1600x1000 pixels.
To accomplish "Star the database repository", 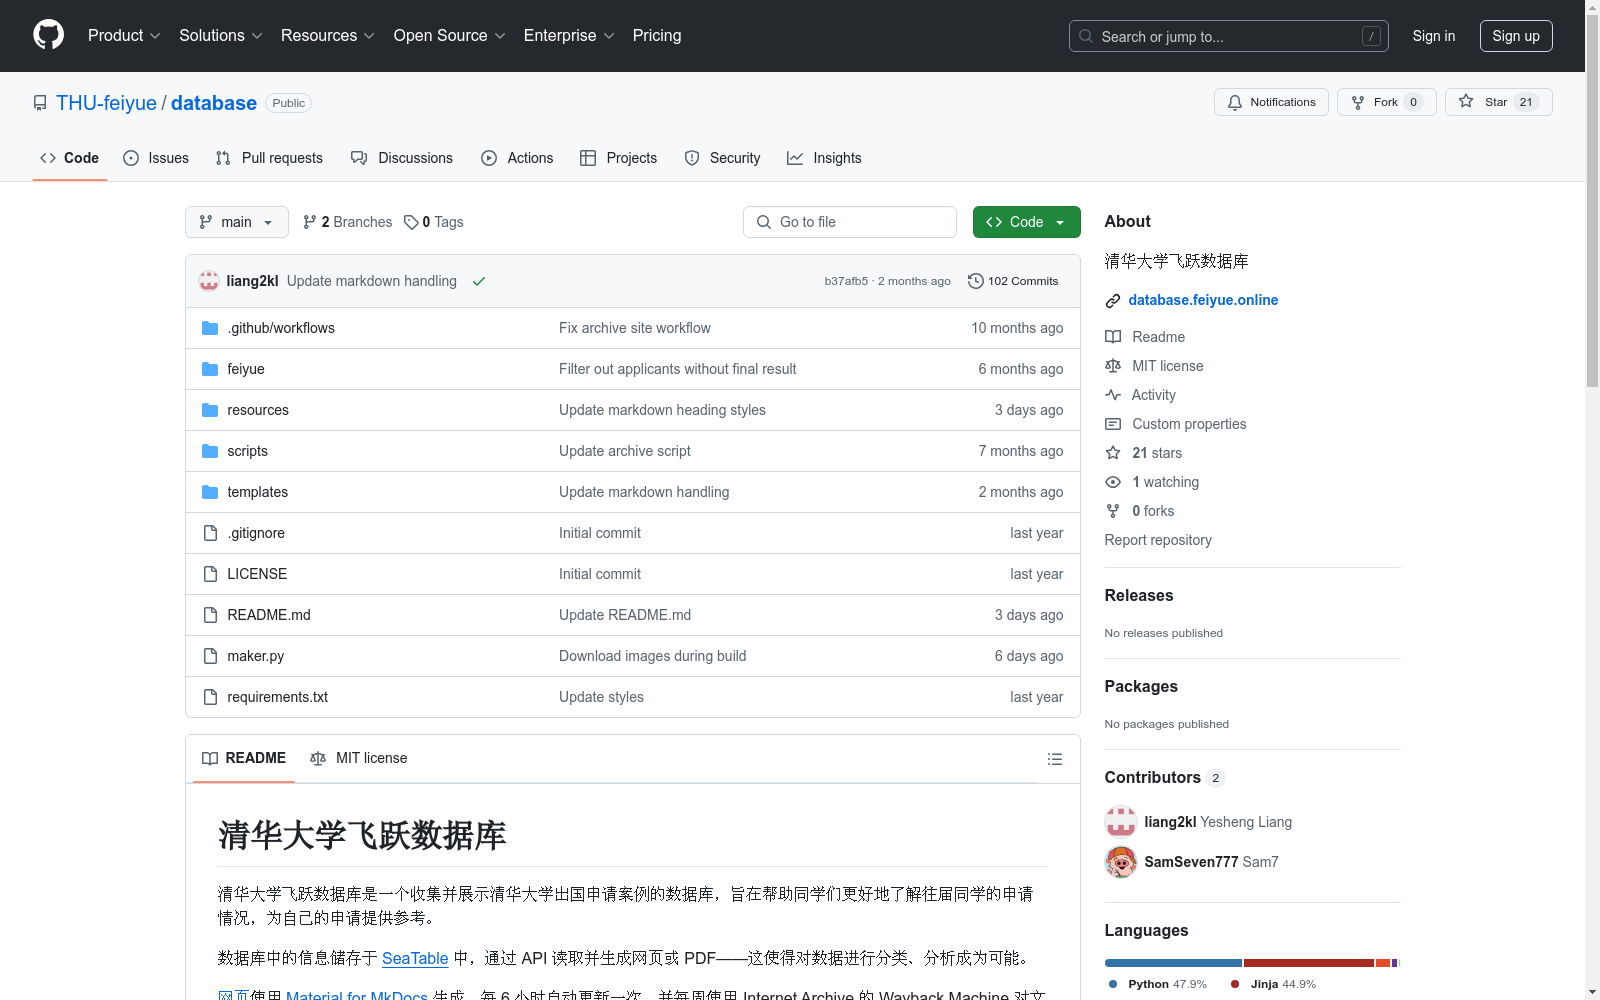I will (x=1498, y=102).
